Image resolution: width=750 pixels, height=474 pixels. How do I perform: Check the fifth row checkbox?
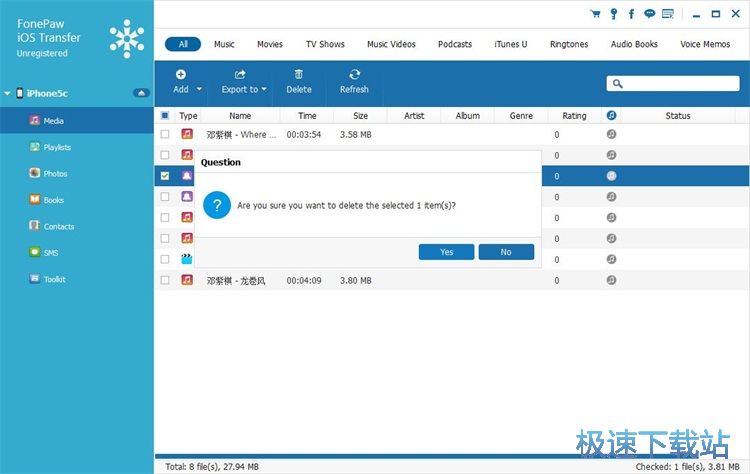point(165,217)
